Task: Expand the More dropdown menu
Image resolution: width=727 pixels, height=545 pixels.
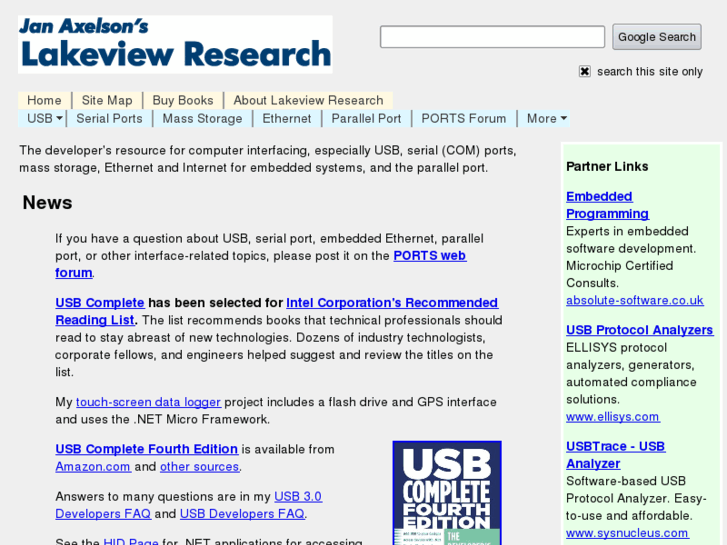Action: pyautogui.click(x=545, y=118)
